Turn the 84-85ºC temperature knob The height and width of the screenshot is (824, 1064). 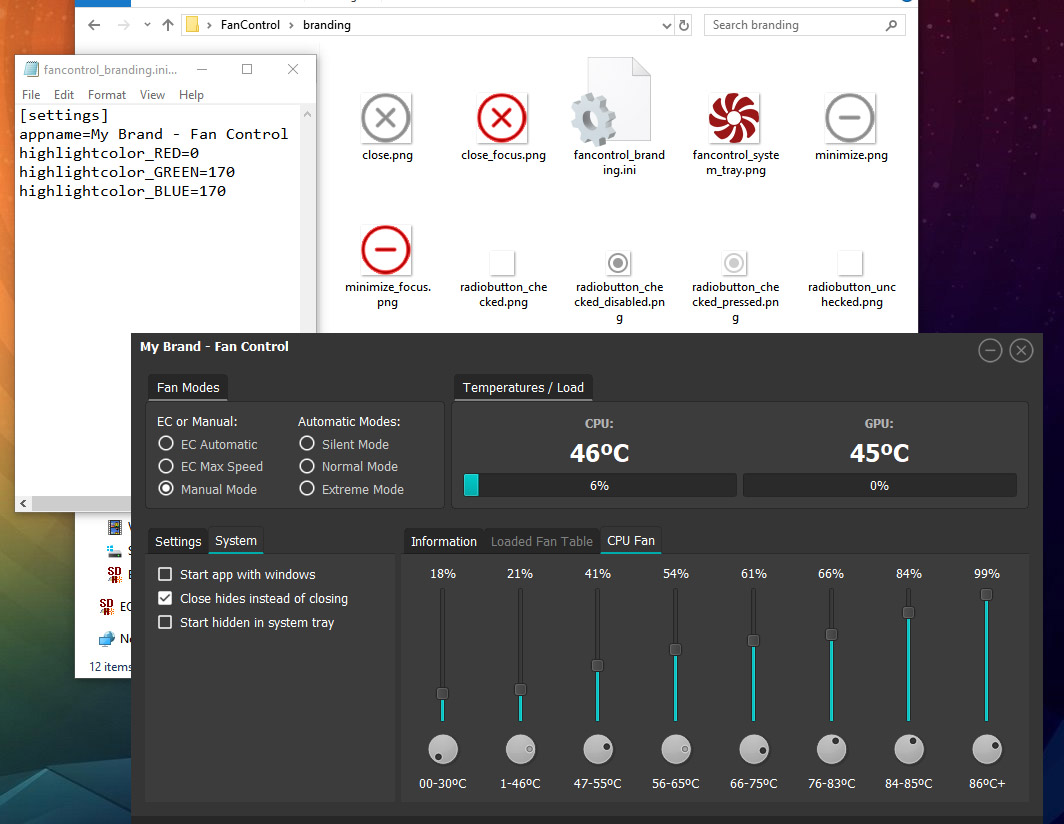click(909, 749)
